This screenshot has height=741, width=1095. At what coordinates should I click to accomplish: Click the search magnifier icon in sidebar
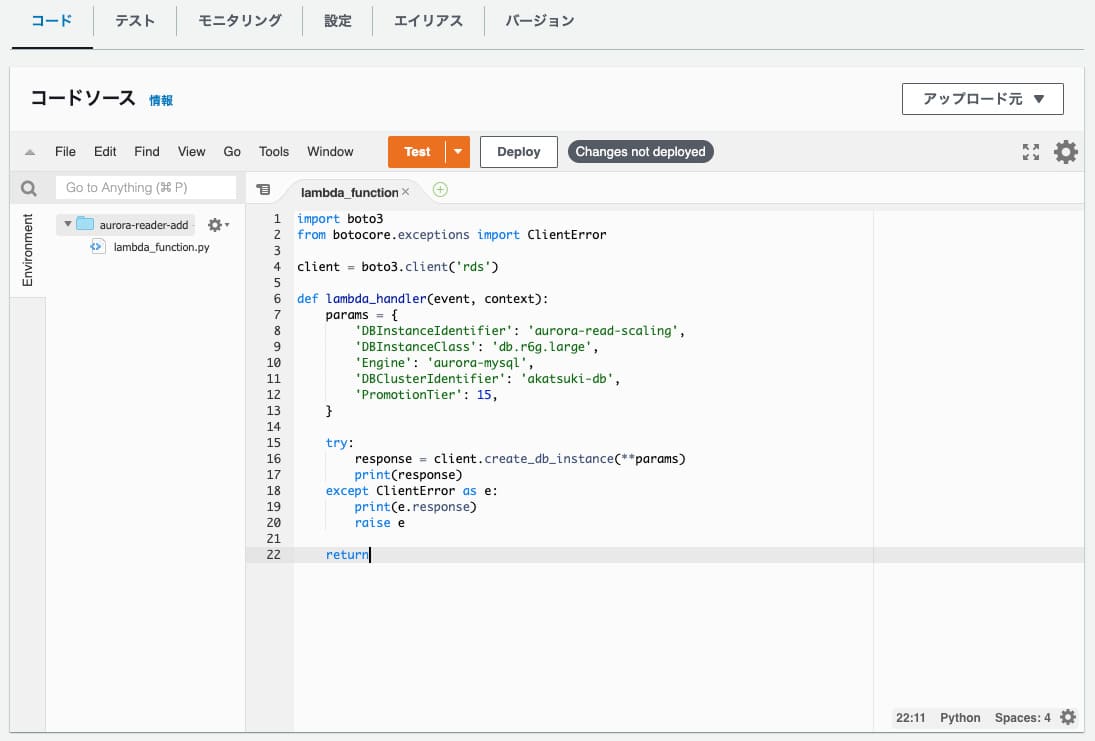click(x=29, y=188)
